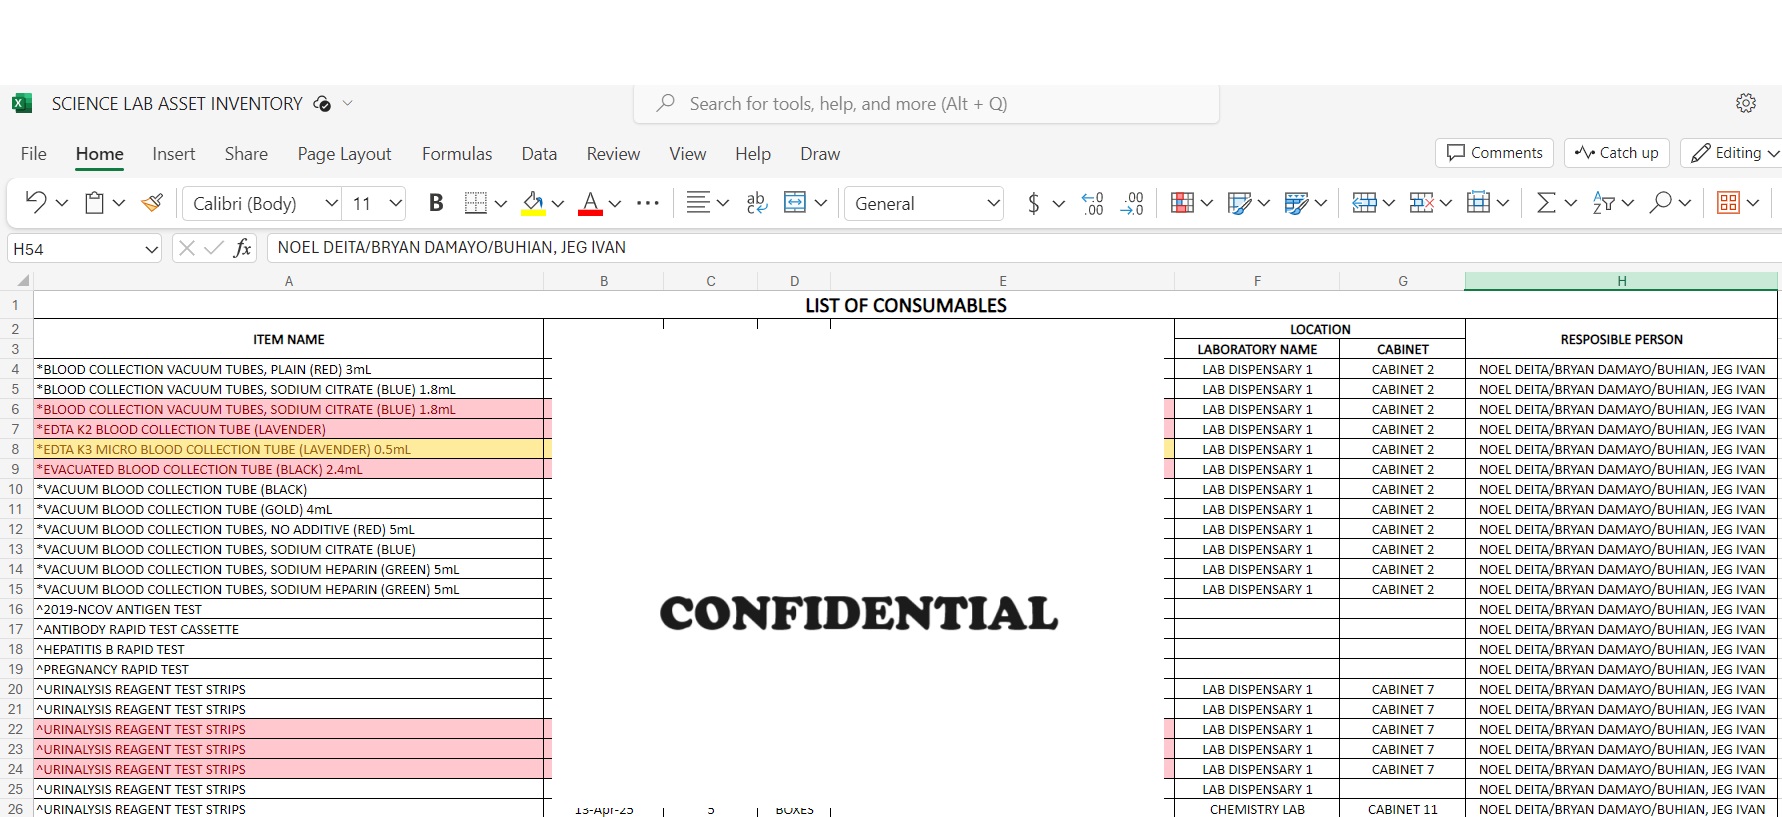Switch to the Formulas tab

(x=457, y=153)
